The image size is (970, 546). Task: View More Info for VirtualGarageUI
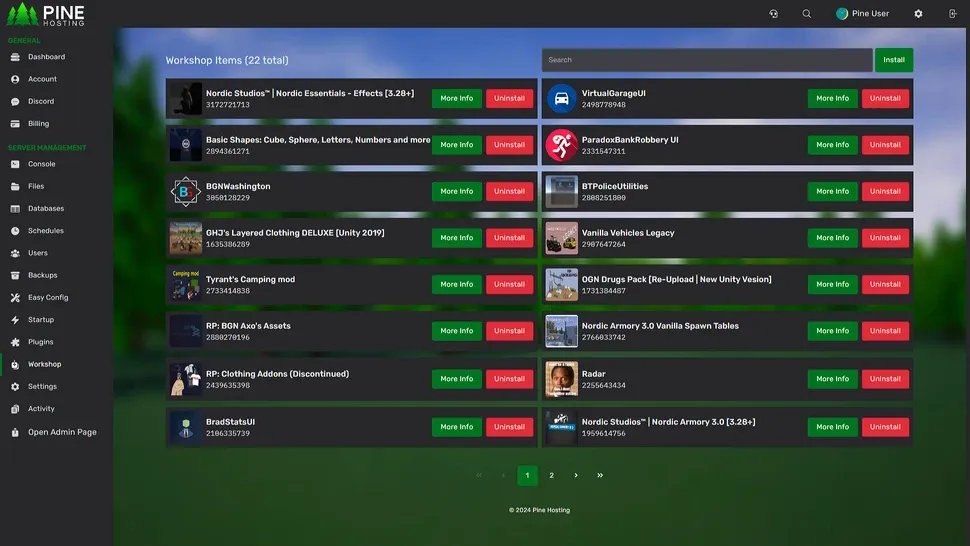(x=832, y=99)
